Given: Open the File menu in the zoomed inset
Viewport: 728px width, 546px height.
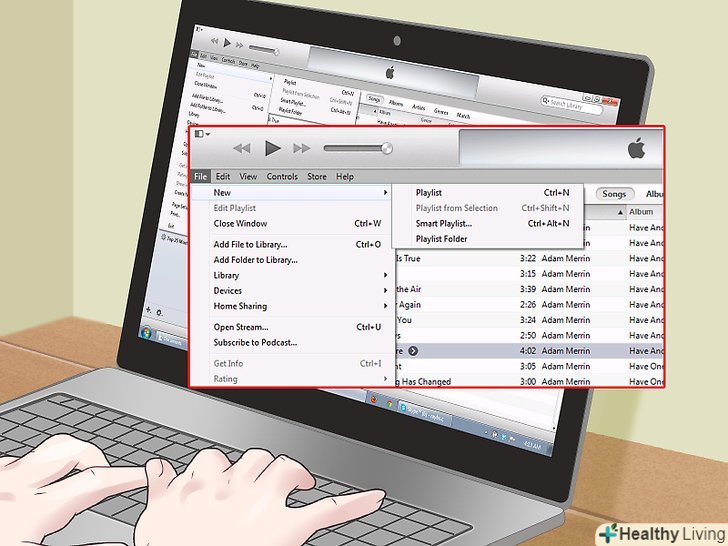Looking at the screenshot, I should point(201,176).
